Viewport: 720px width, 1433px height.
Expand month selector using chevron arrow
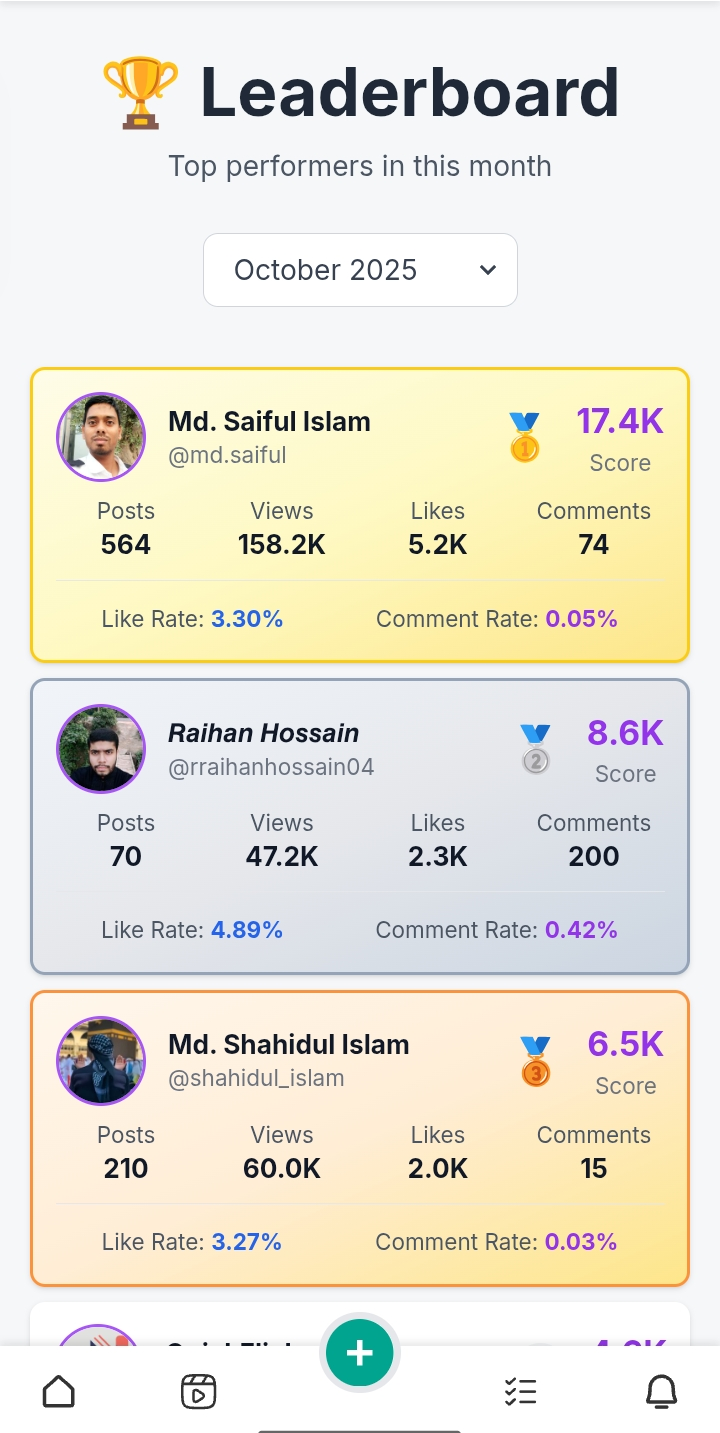tap(488, 270)
